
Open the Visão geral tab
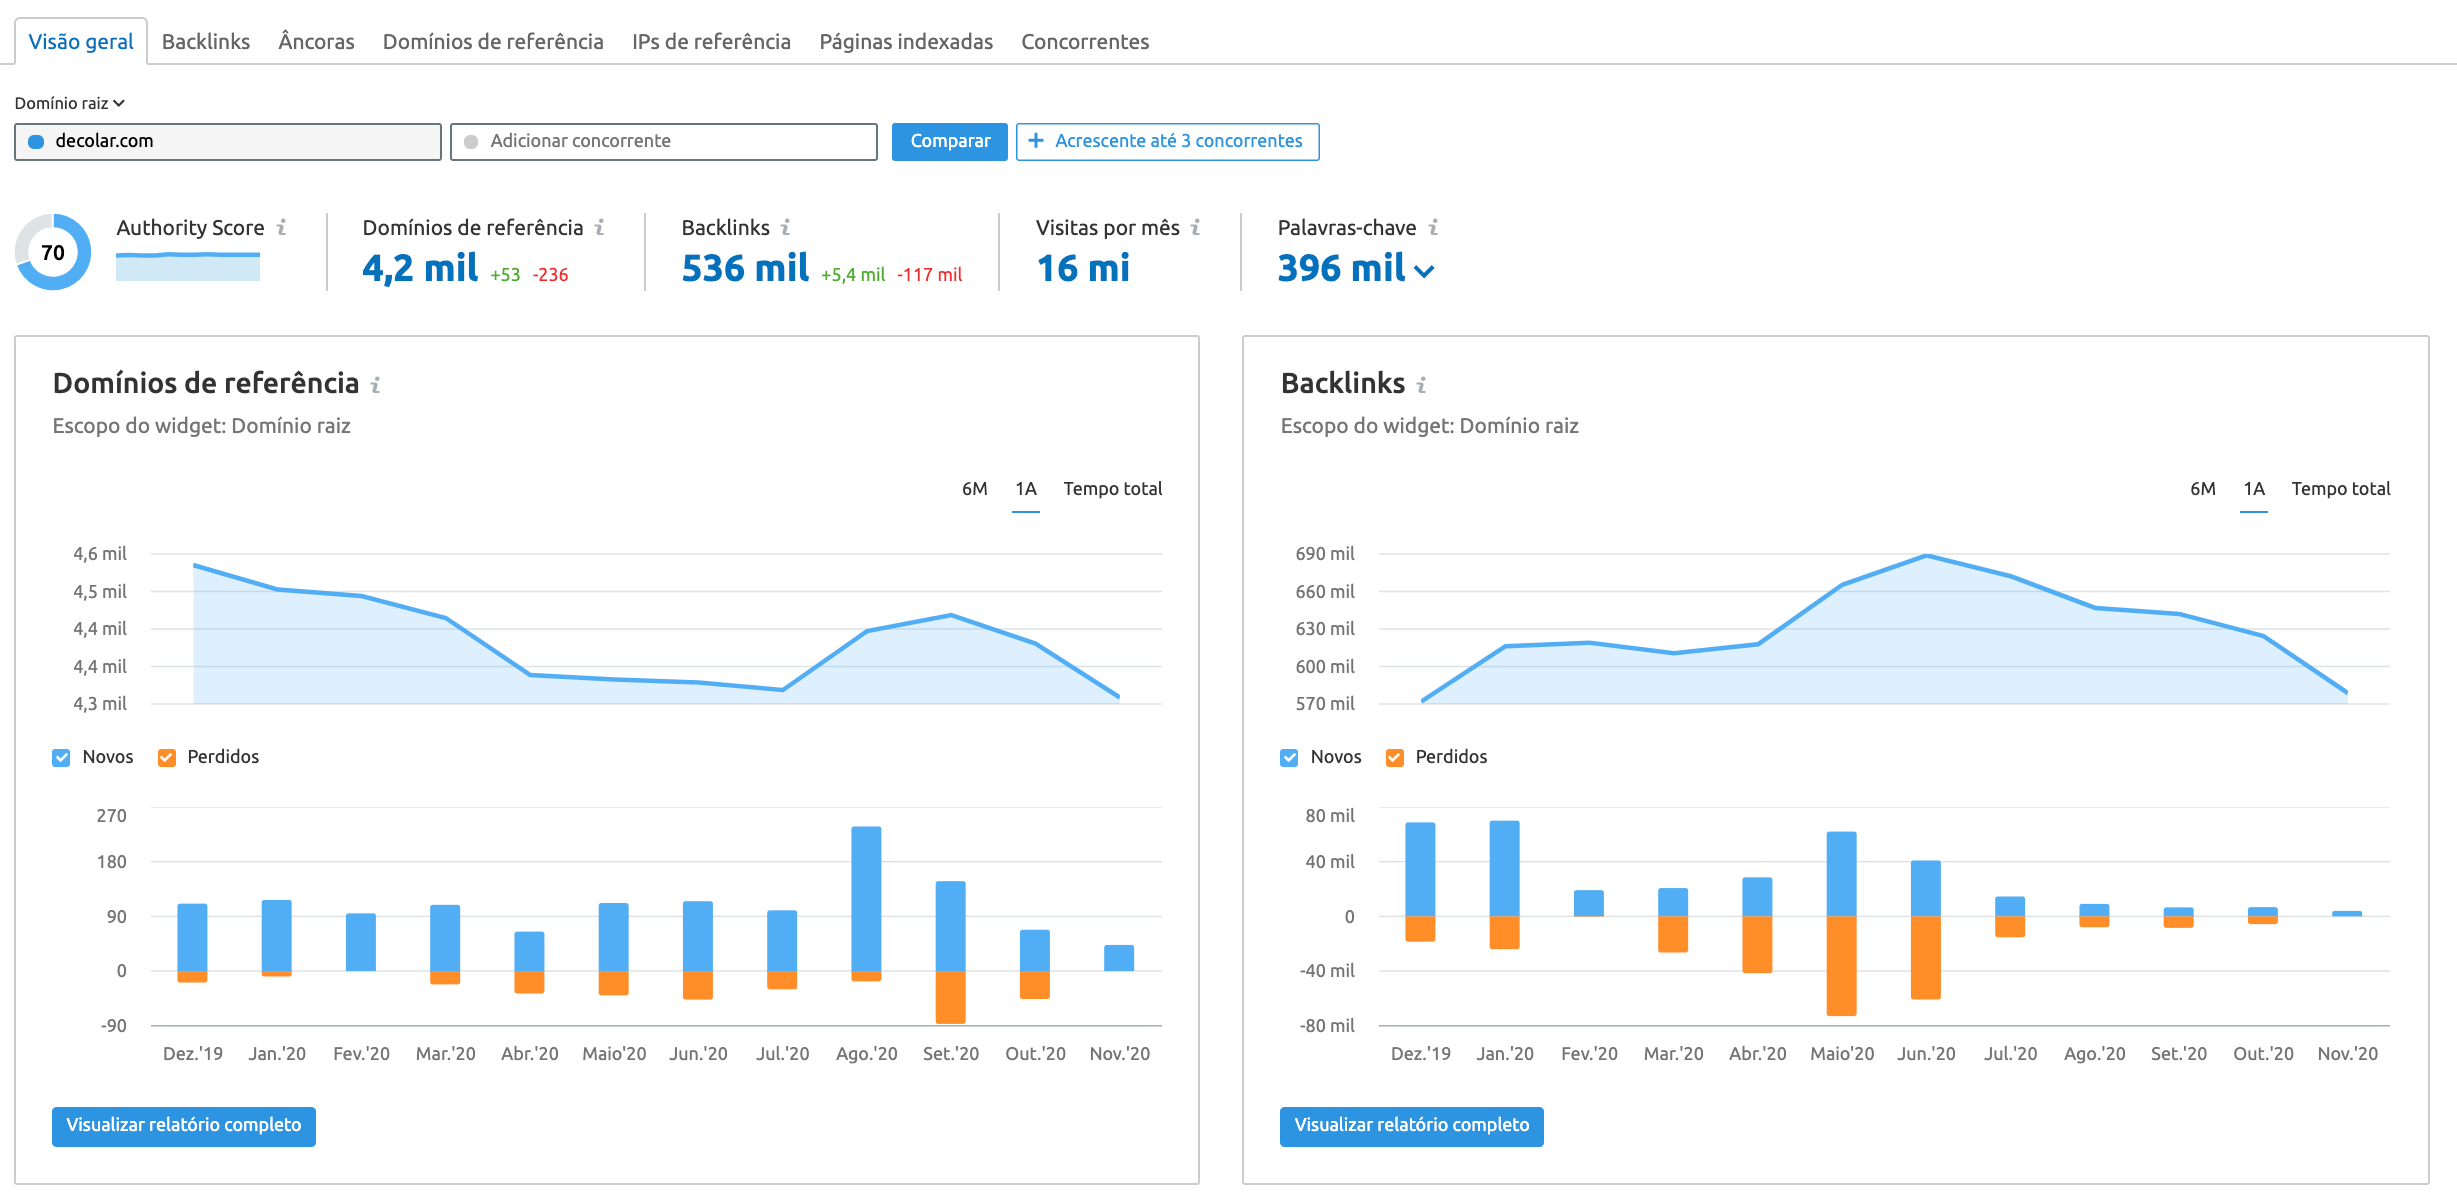[81, 42]
